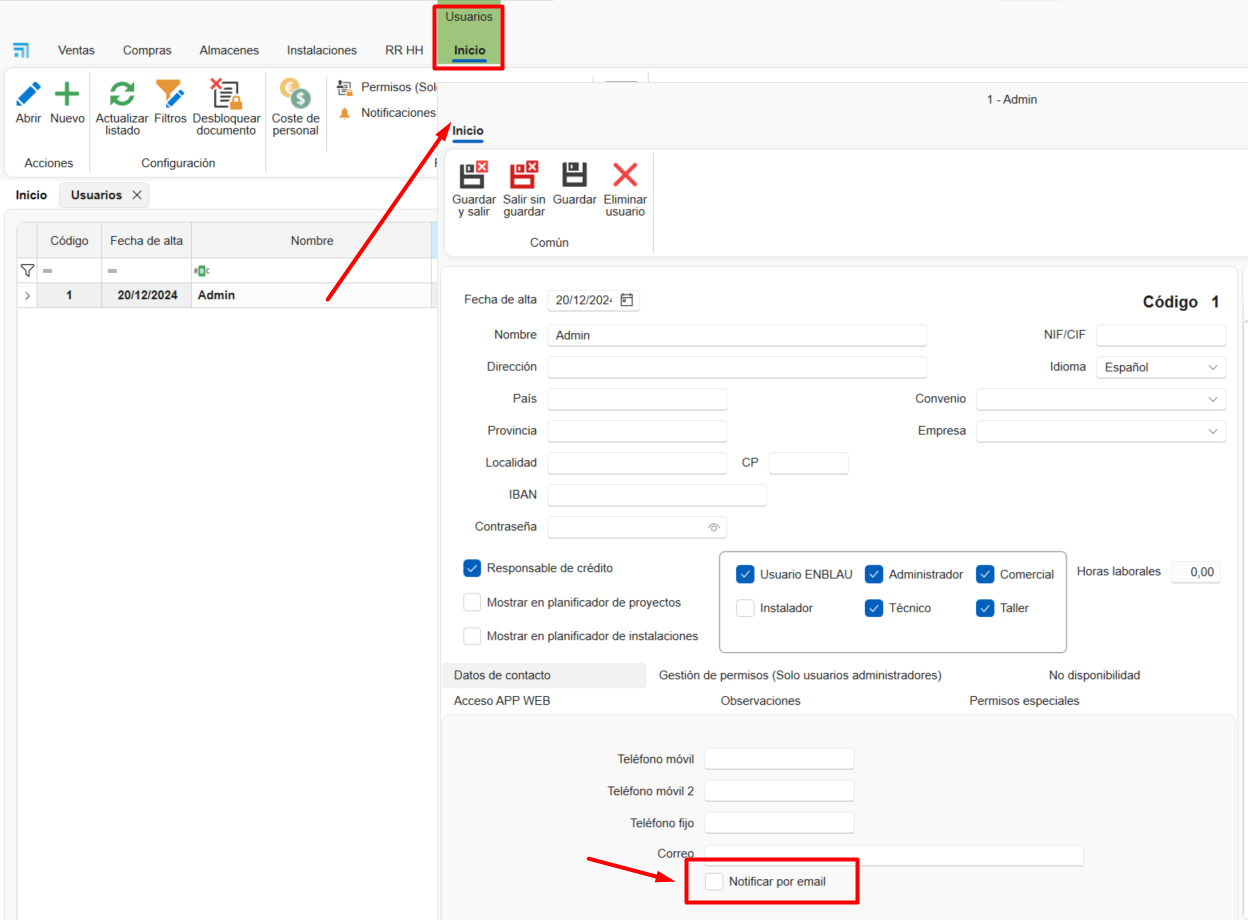
Task: Click Actualizar listado refresh icon
Action: 122,94
